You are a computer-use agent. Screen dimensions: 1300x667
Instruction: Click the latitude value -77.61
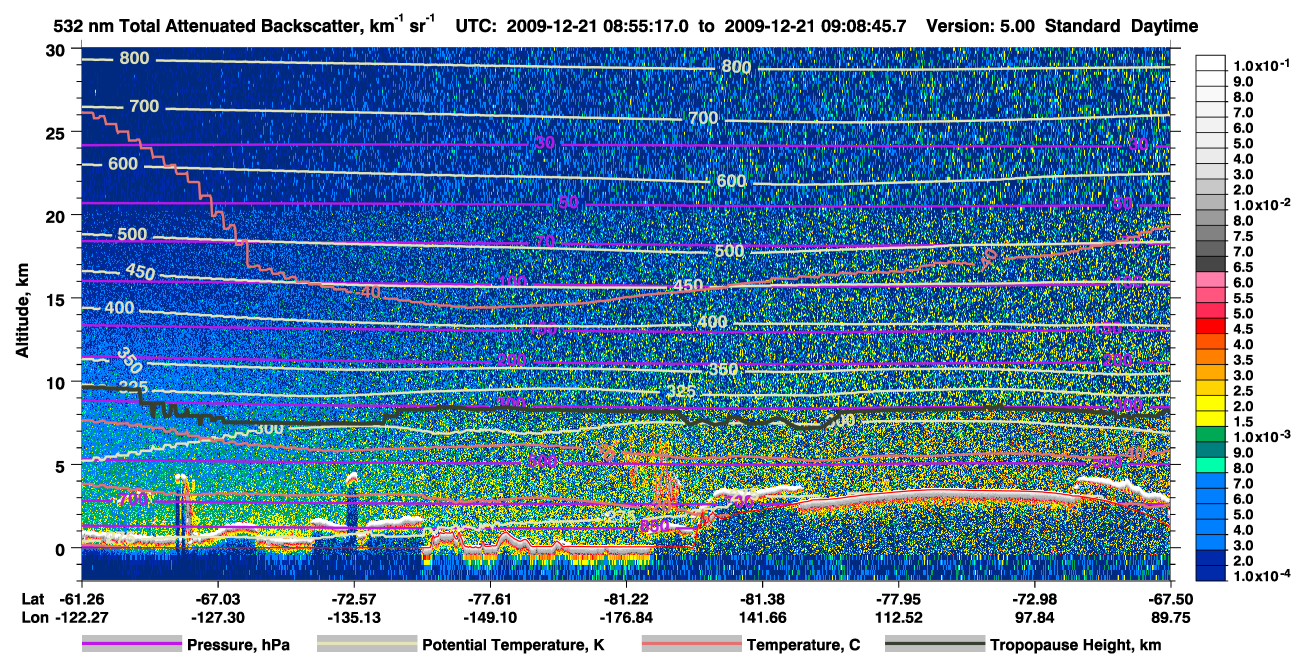point(490,599)
